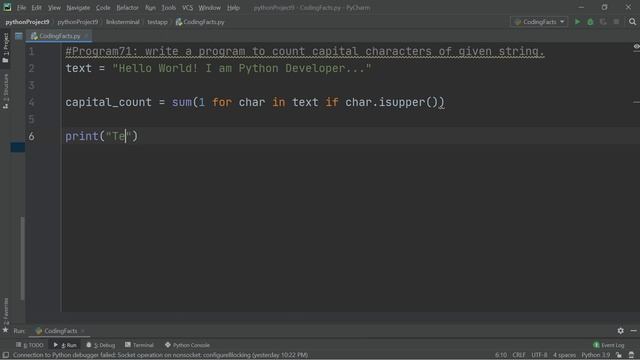Toggle the Run tool window button
The width and height of the screenshot is (640, 360).
point(65,345)
